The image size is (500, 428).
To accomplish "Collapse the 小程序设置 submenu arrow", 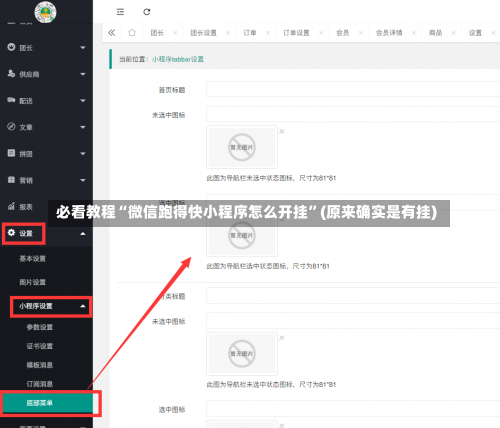I will [x=83, y=306].
